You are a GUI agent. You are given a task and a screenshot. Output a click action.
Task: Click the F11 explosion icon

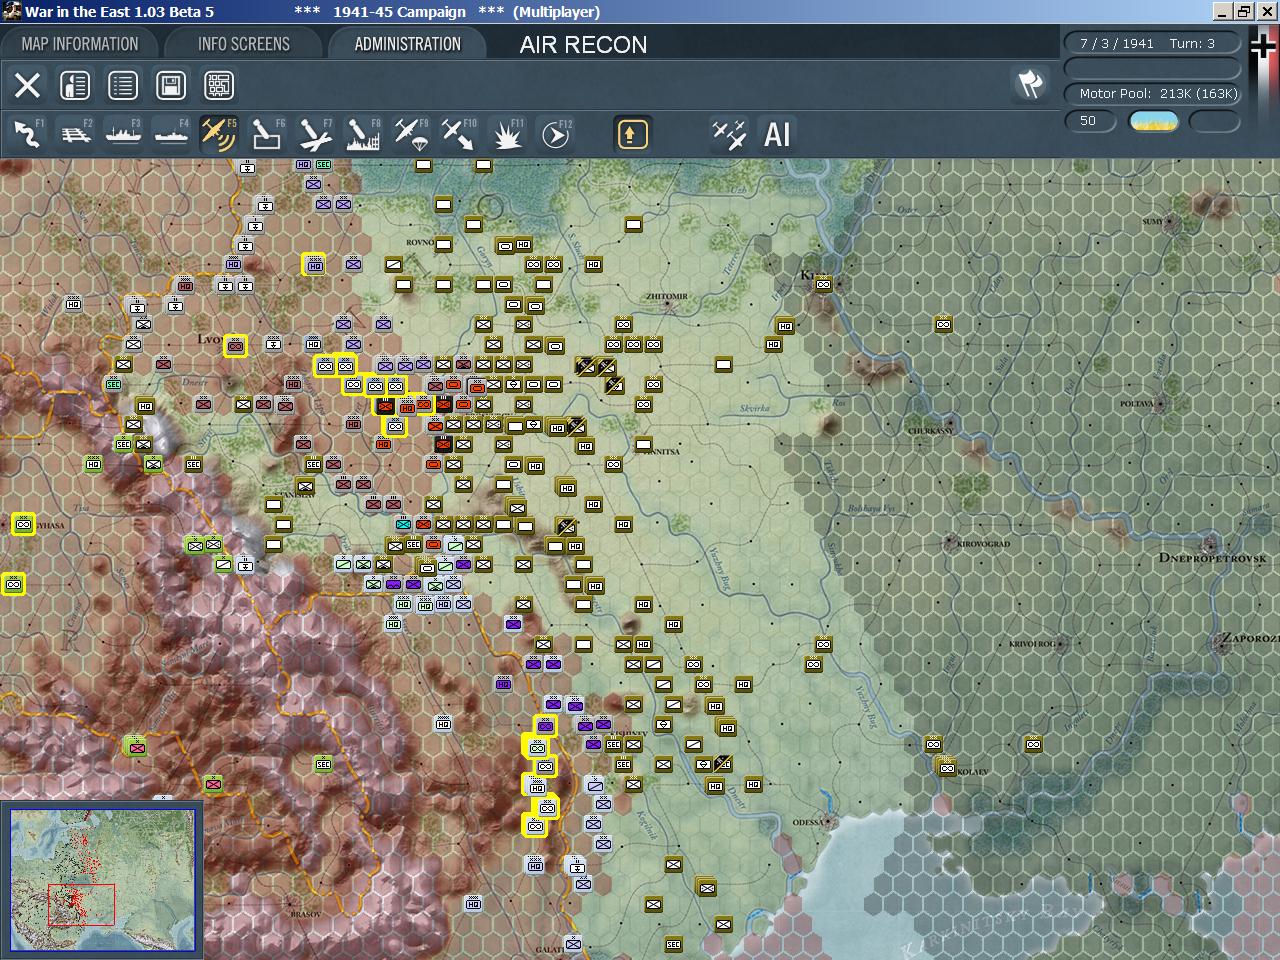coord(507,134)
